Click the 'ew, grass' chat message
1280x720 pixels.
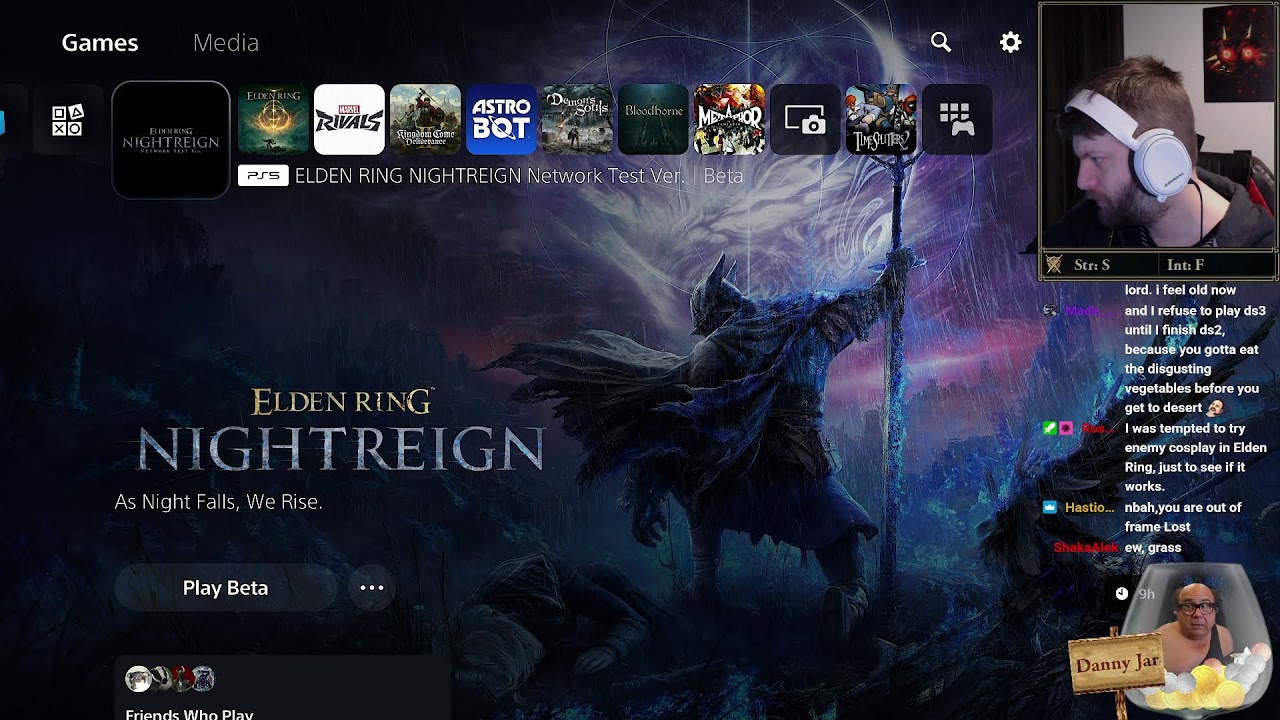[1153, 548]
